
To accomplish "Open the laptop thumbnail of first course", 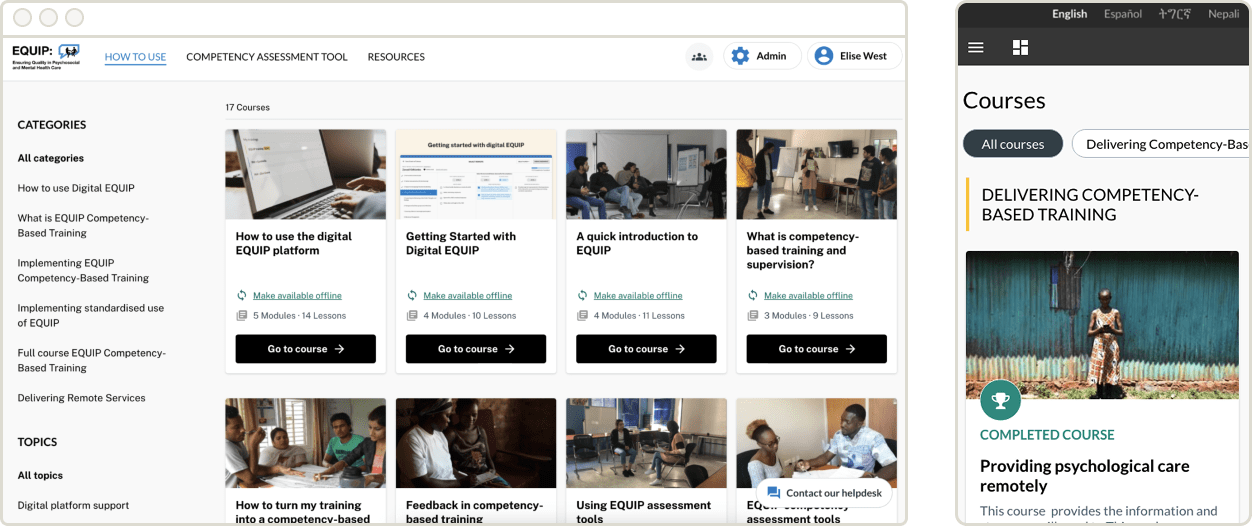I will pyautogui.click(x=305, y=174).
